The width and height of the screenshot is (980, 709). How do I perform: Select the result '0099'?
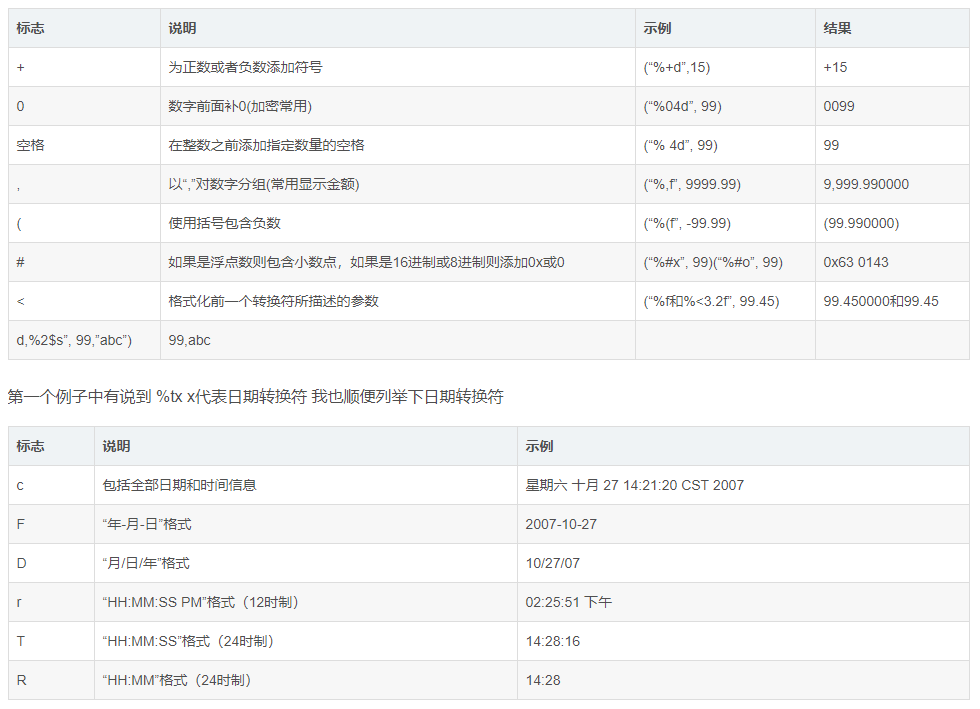(x=839, y=106)
